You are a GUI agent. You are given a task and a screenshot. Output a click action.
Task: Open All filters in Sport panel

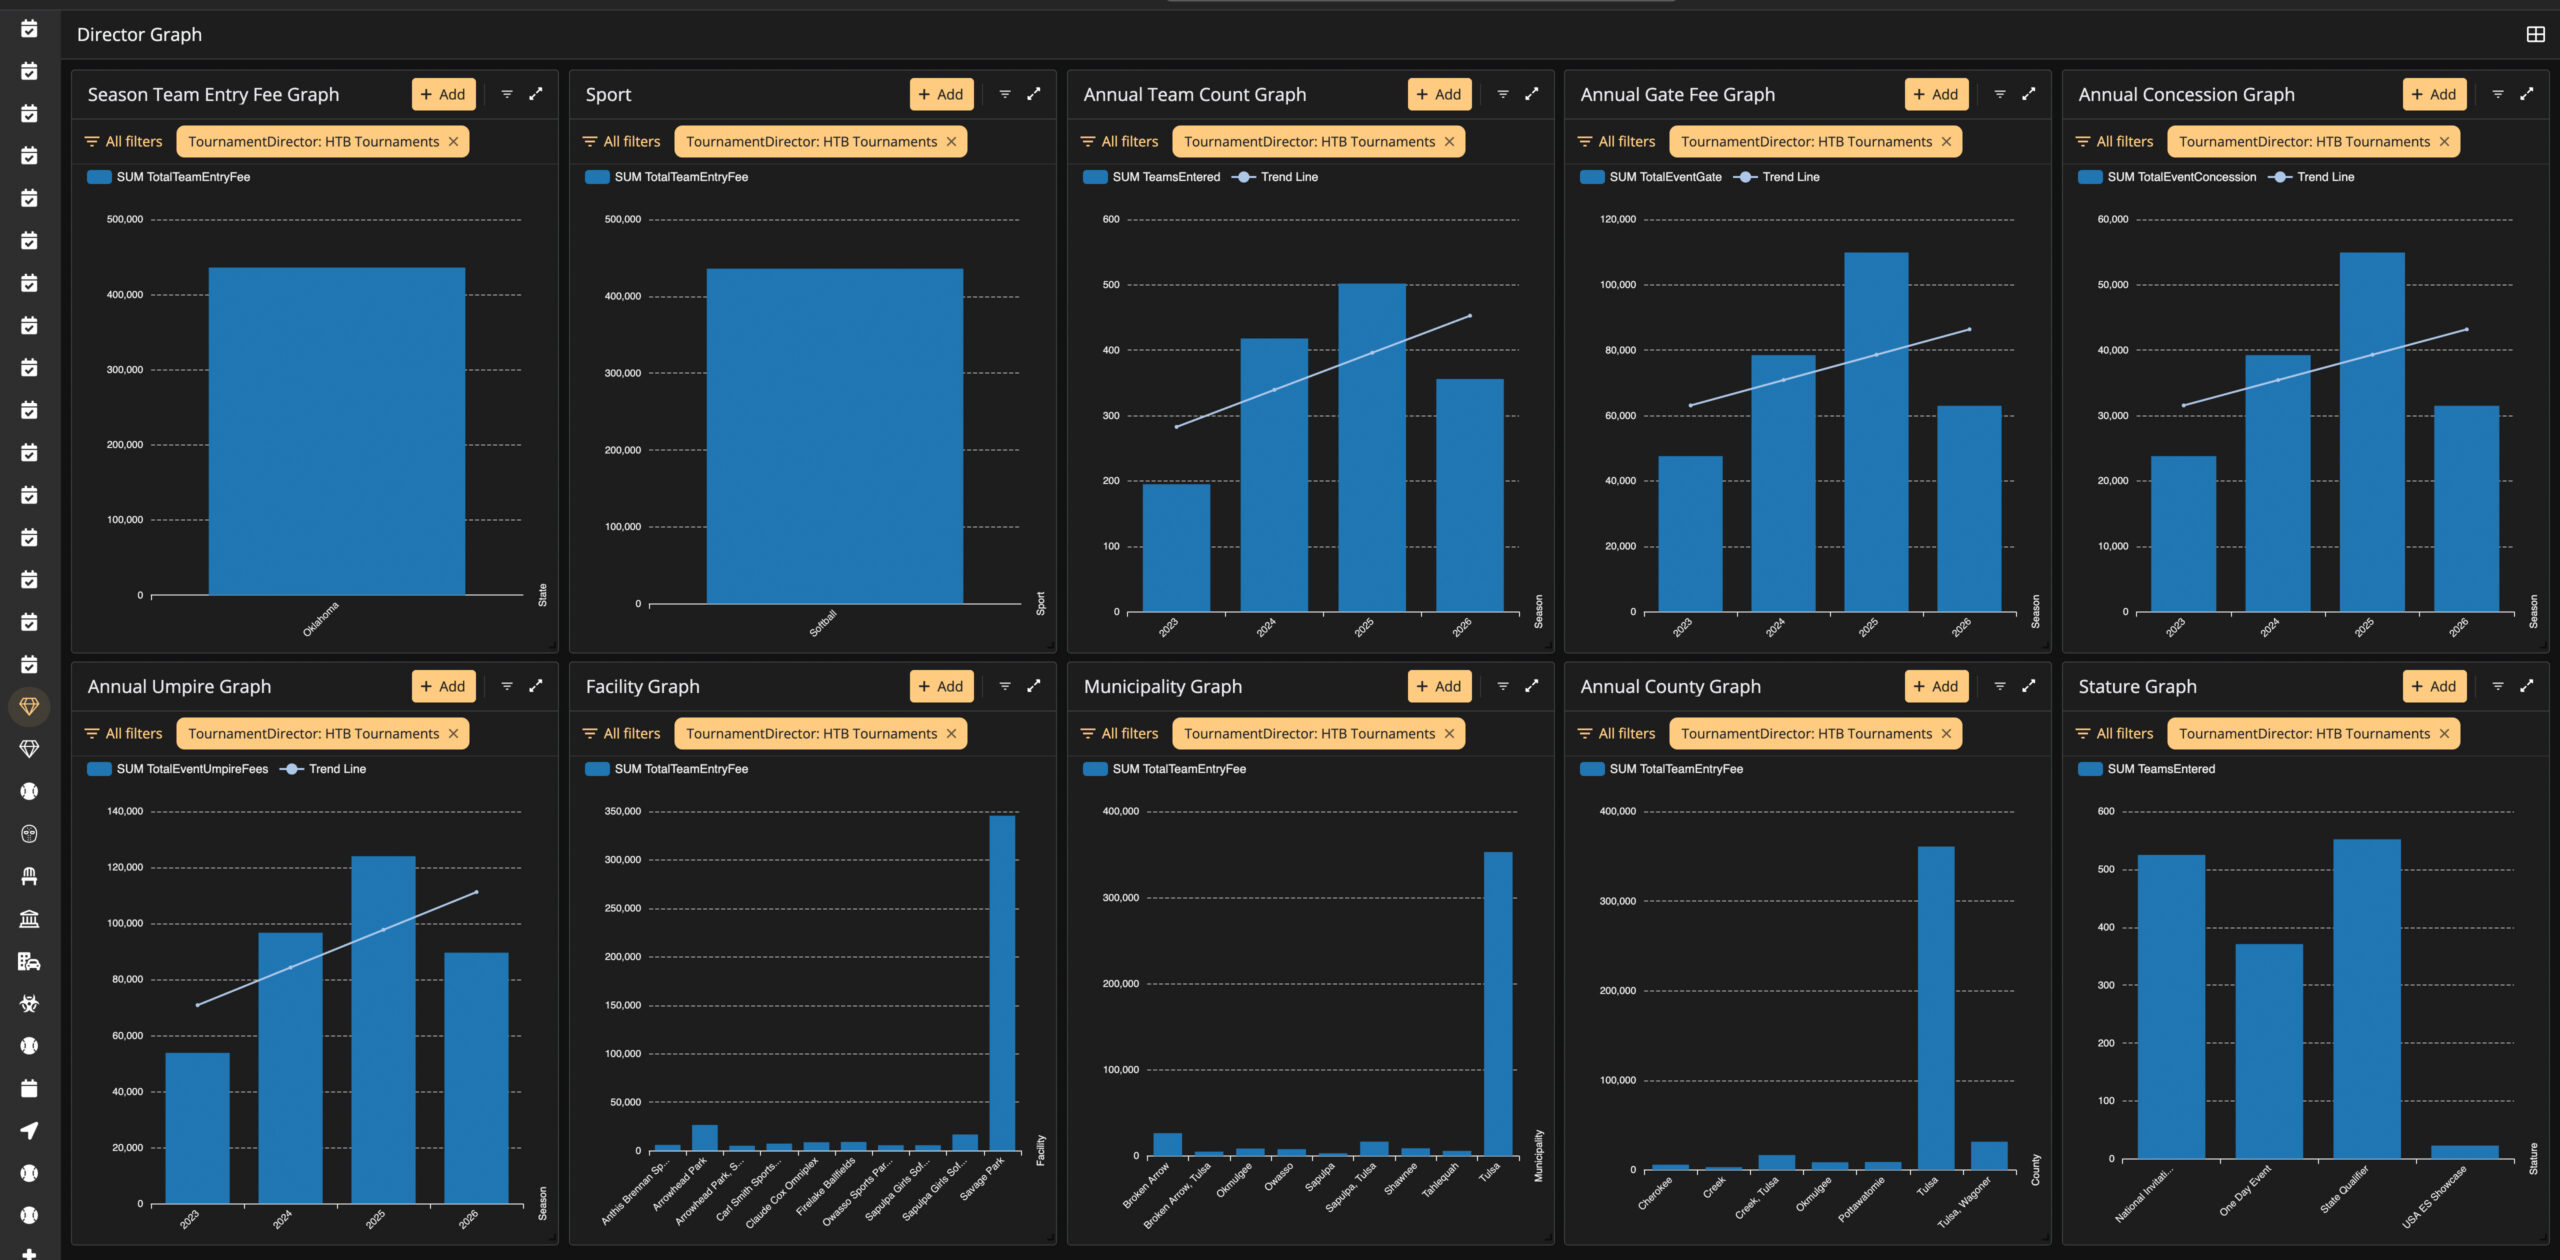622,142
